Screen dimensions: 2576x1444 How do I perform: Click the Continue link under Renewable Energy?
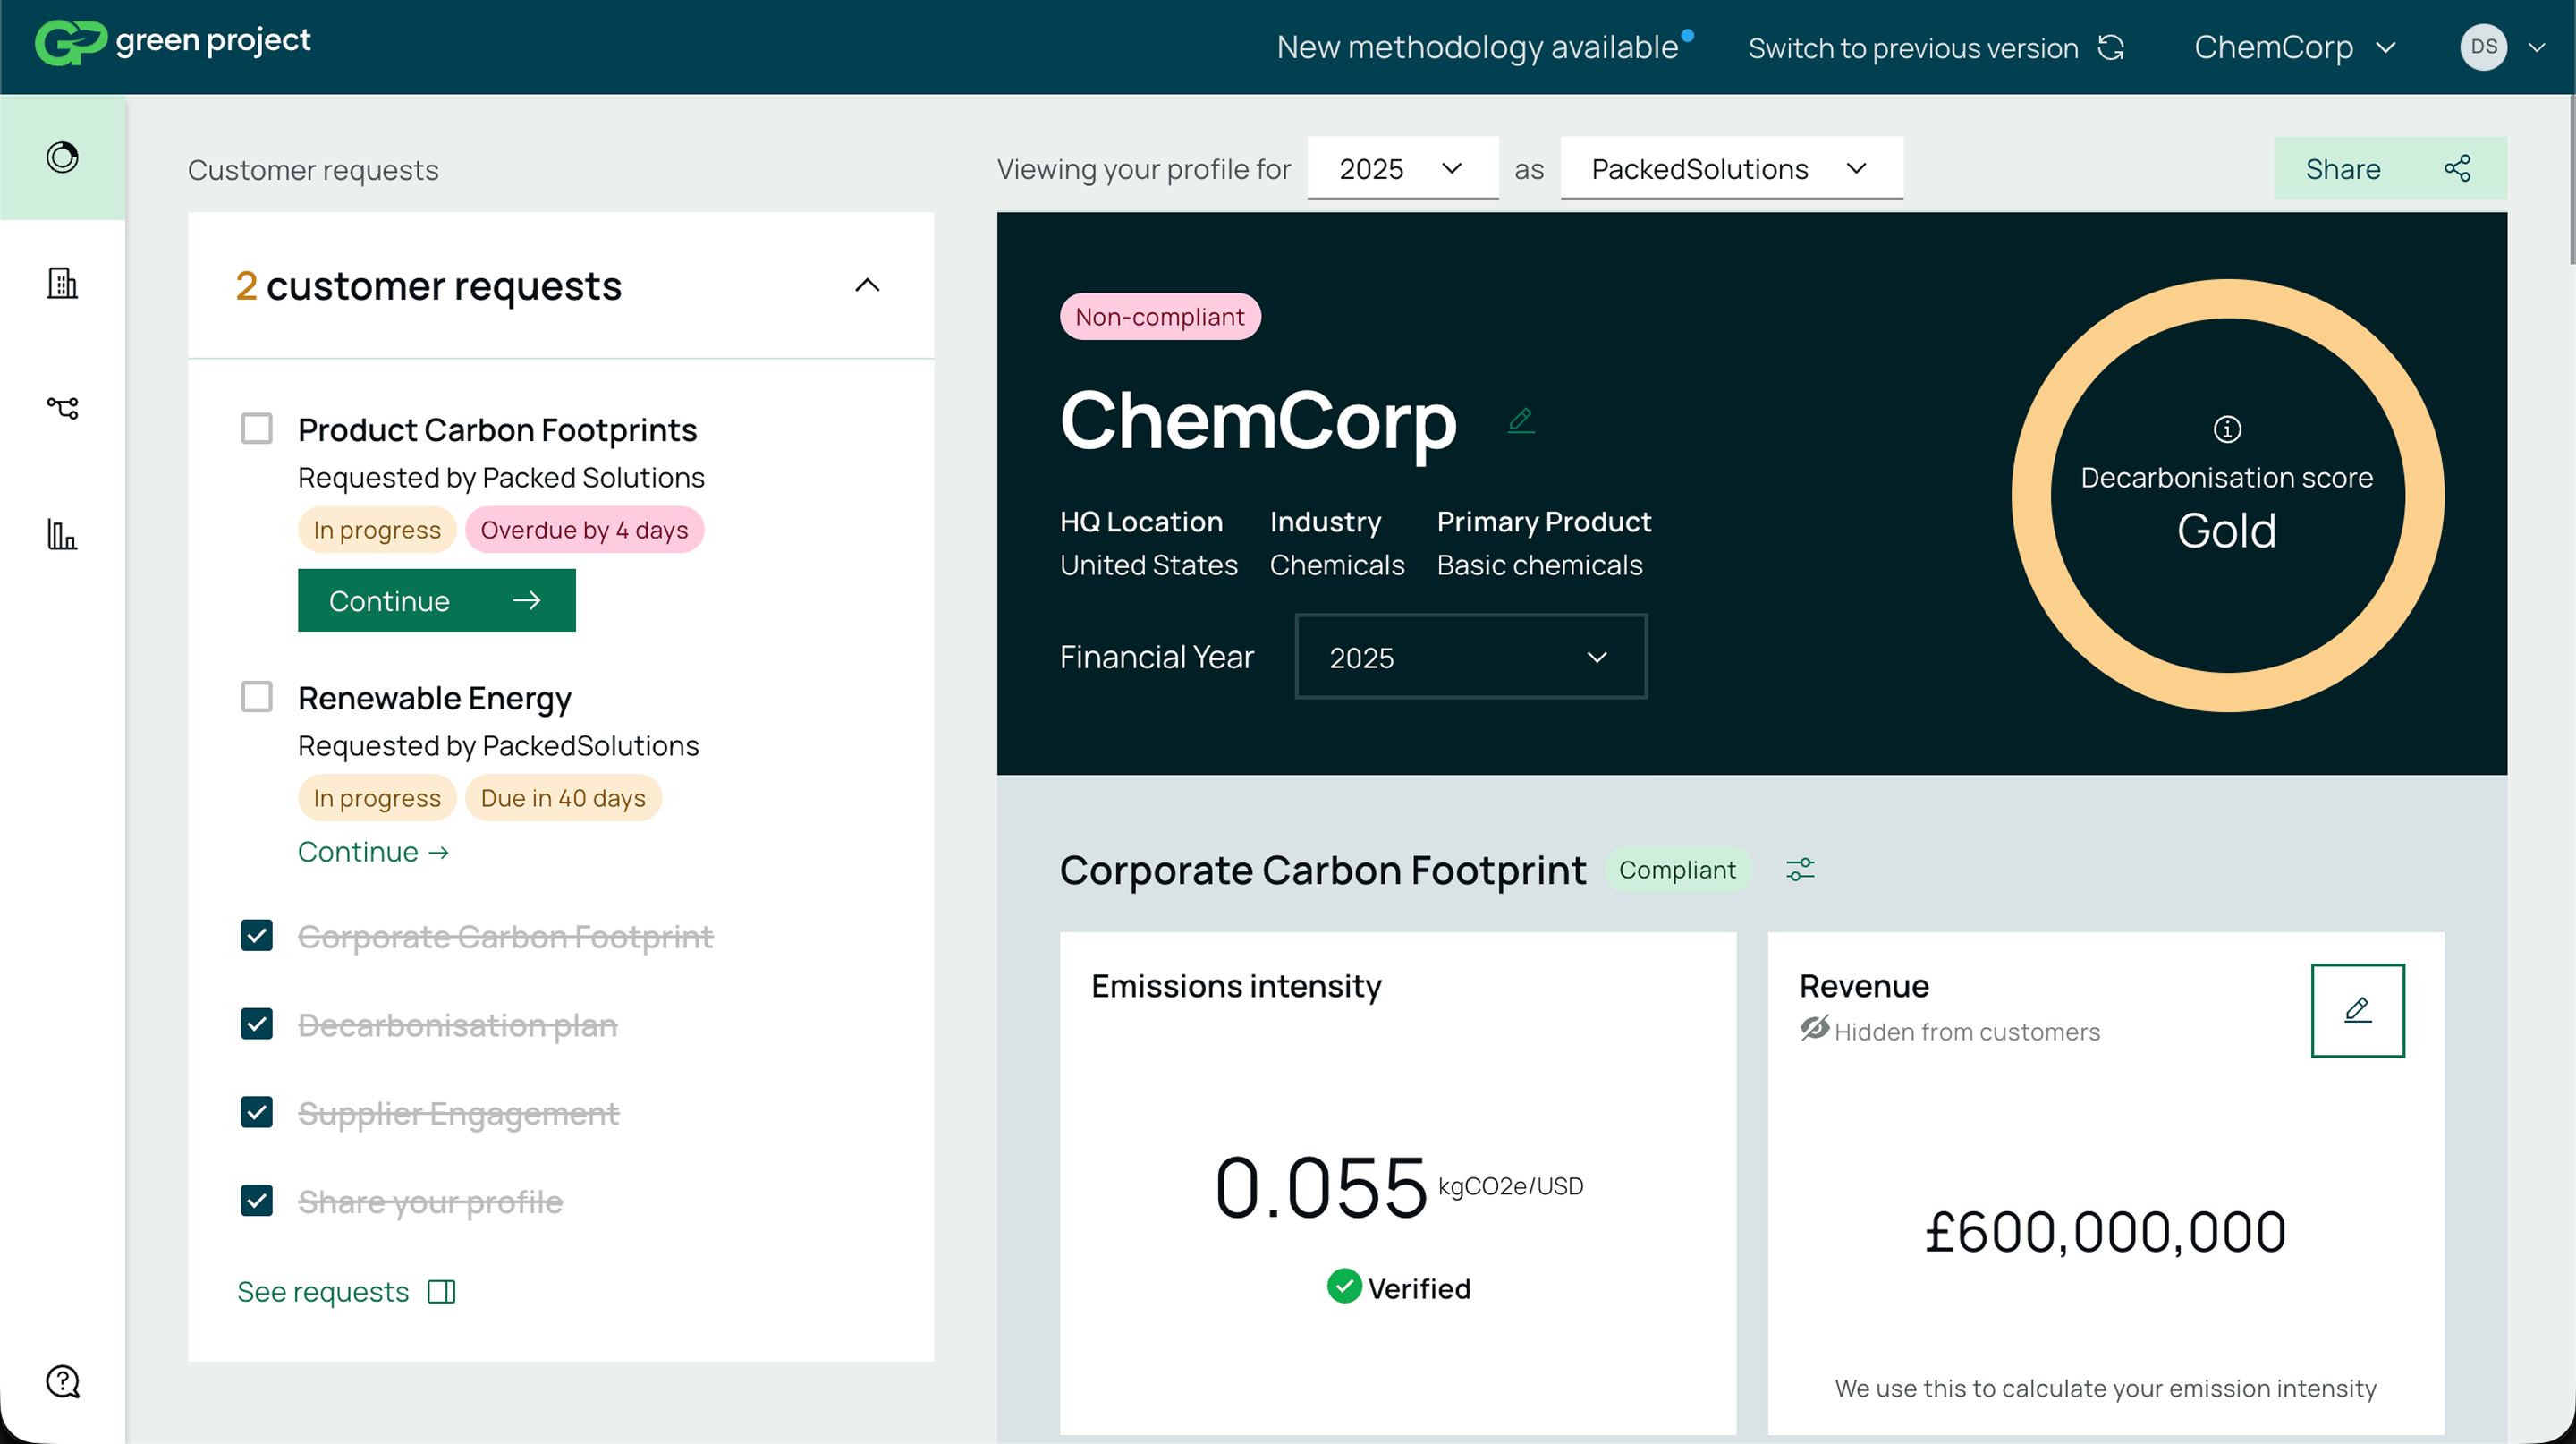(x=373, y=852)
